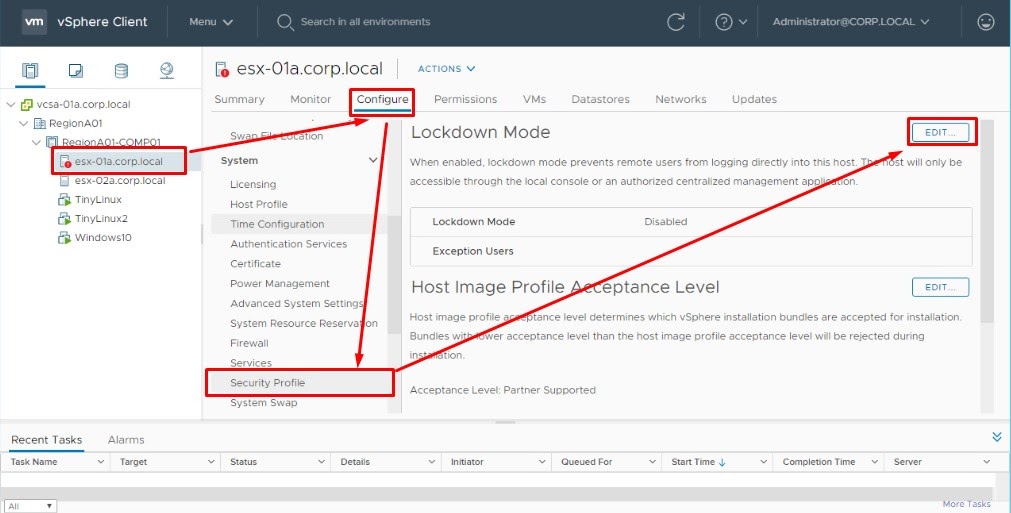The image size is (1011, 513).
Task: Switch to the Permissions tab
Action: click(x=465, y=99)
